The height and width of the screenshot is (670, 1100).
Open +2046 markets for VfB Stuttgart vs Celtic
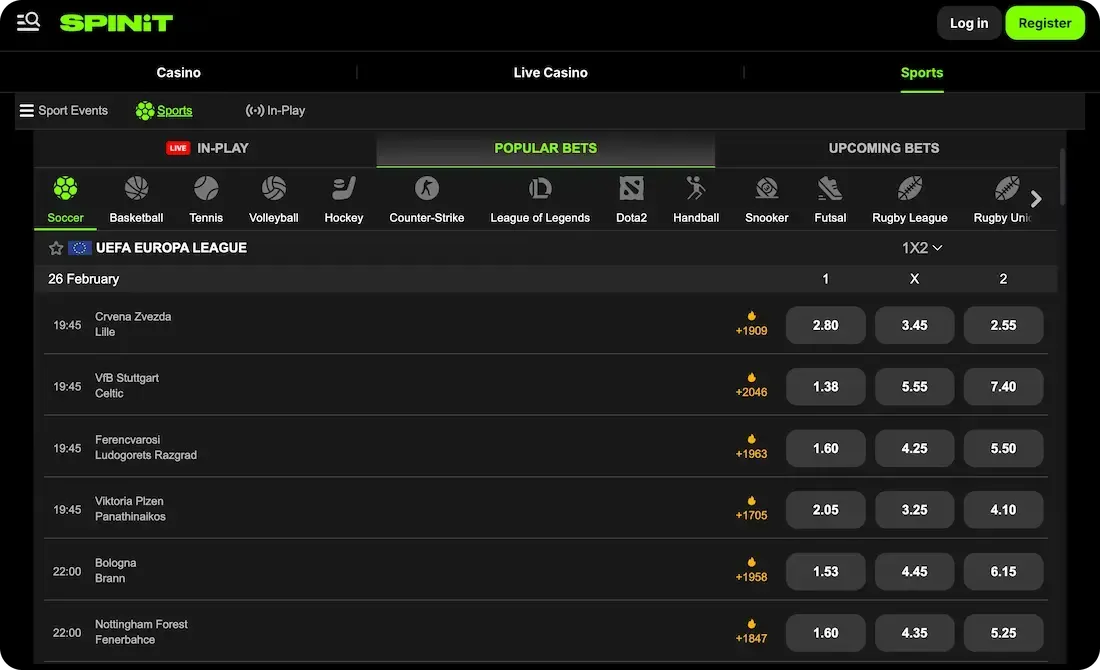[751, 386]
